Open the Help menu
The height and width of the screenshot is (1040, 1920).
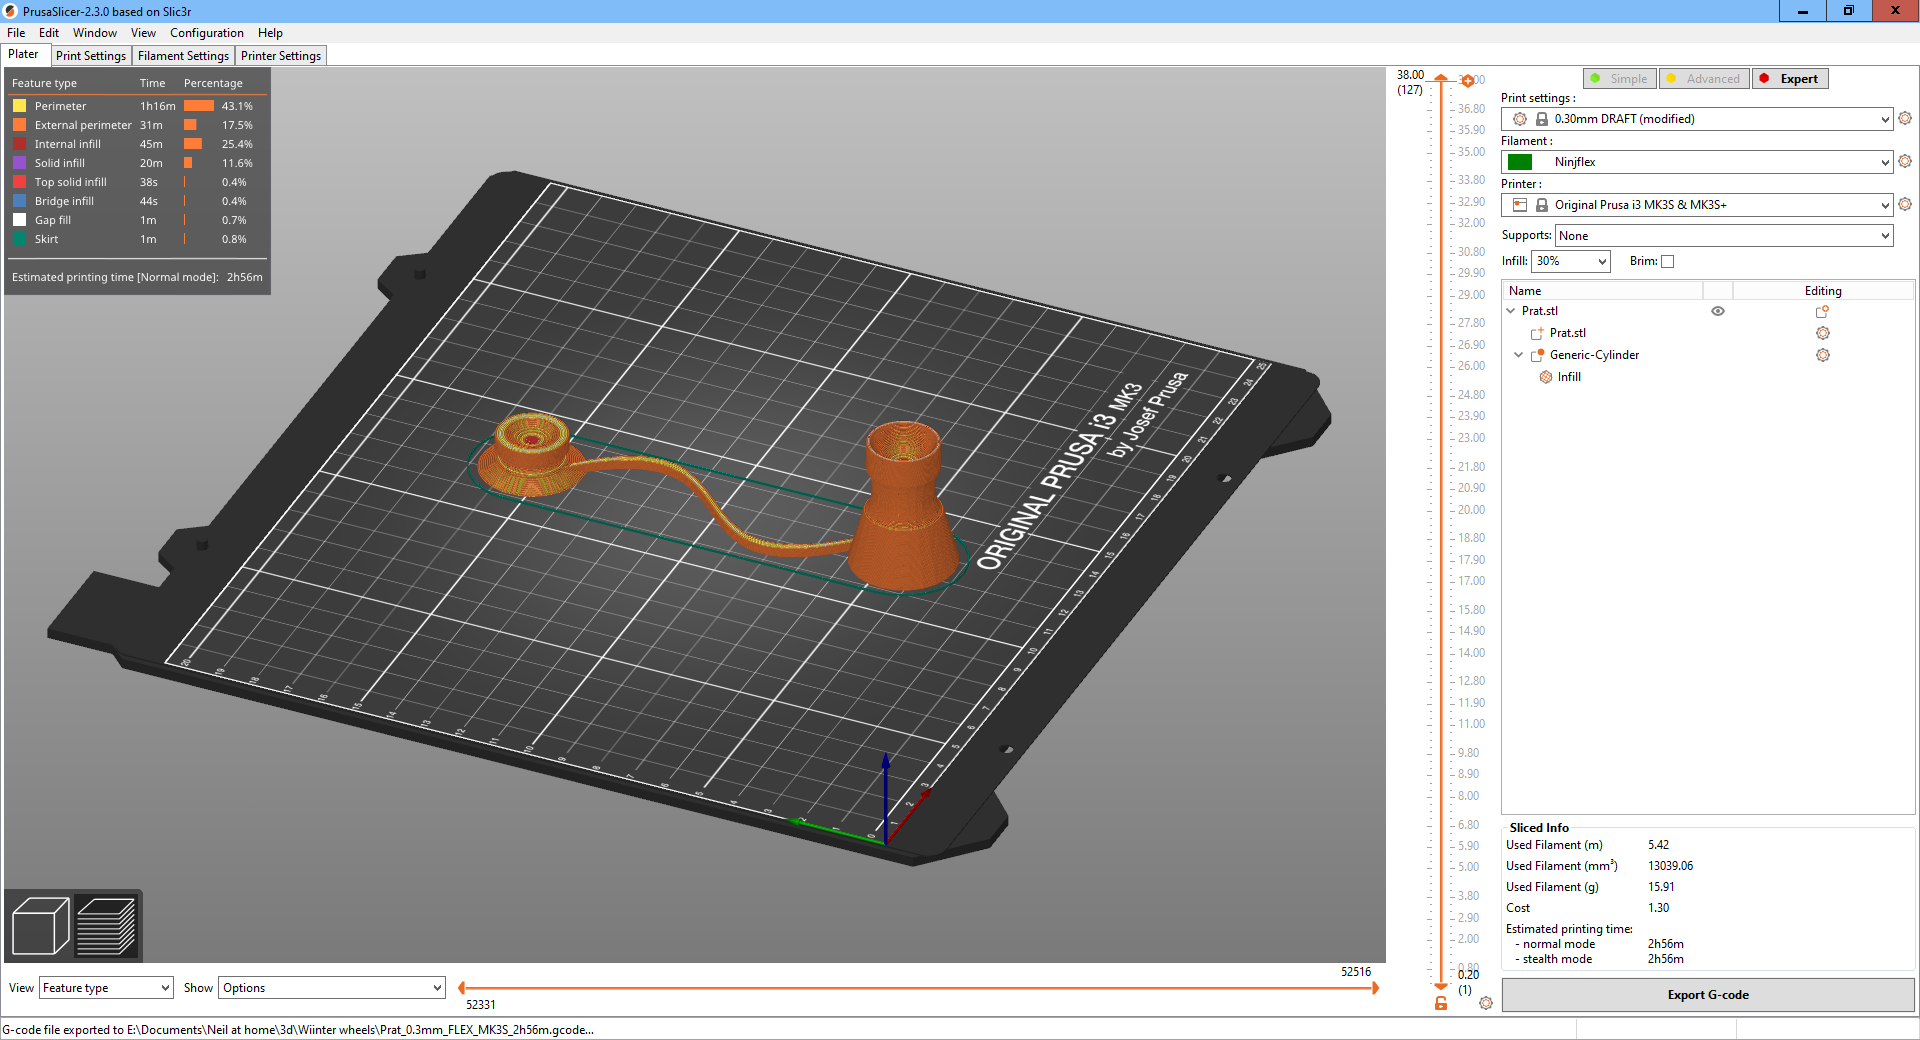pyautogui.click(x=270, y=33)
